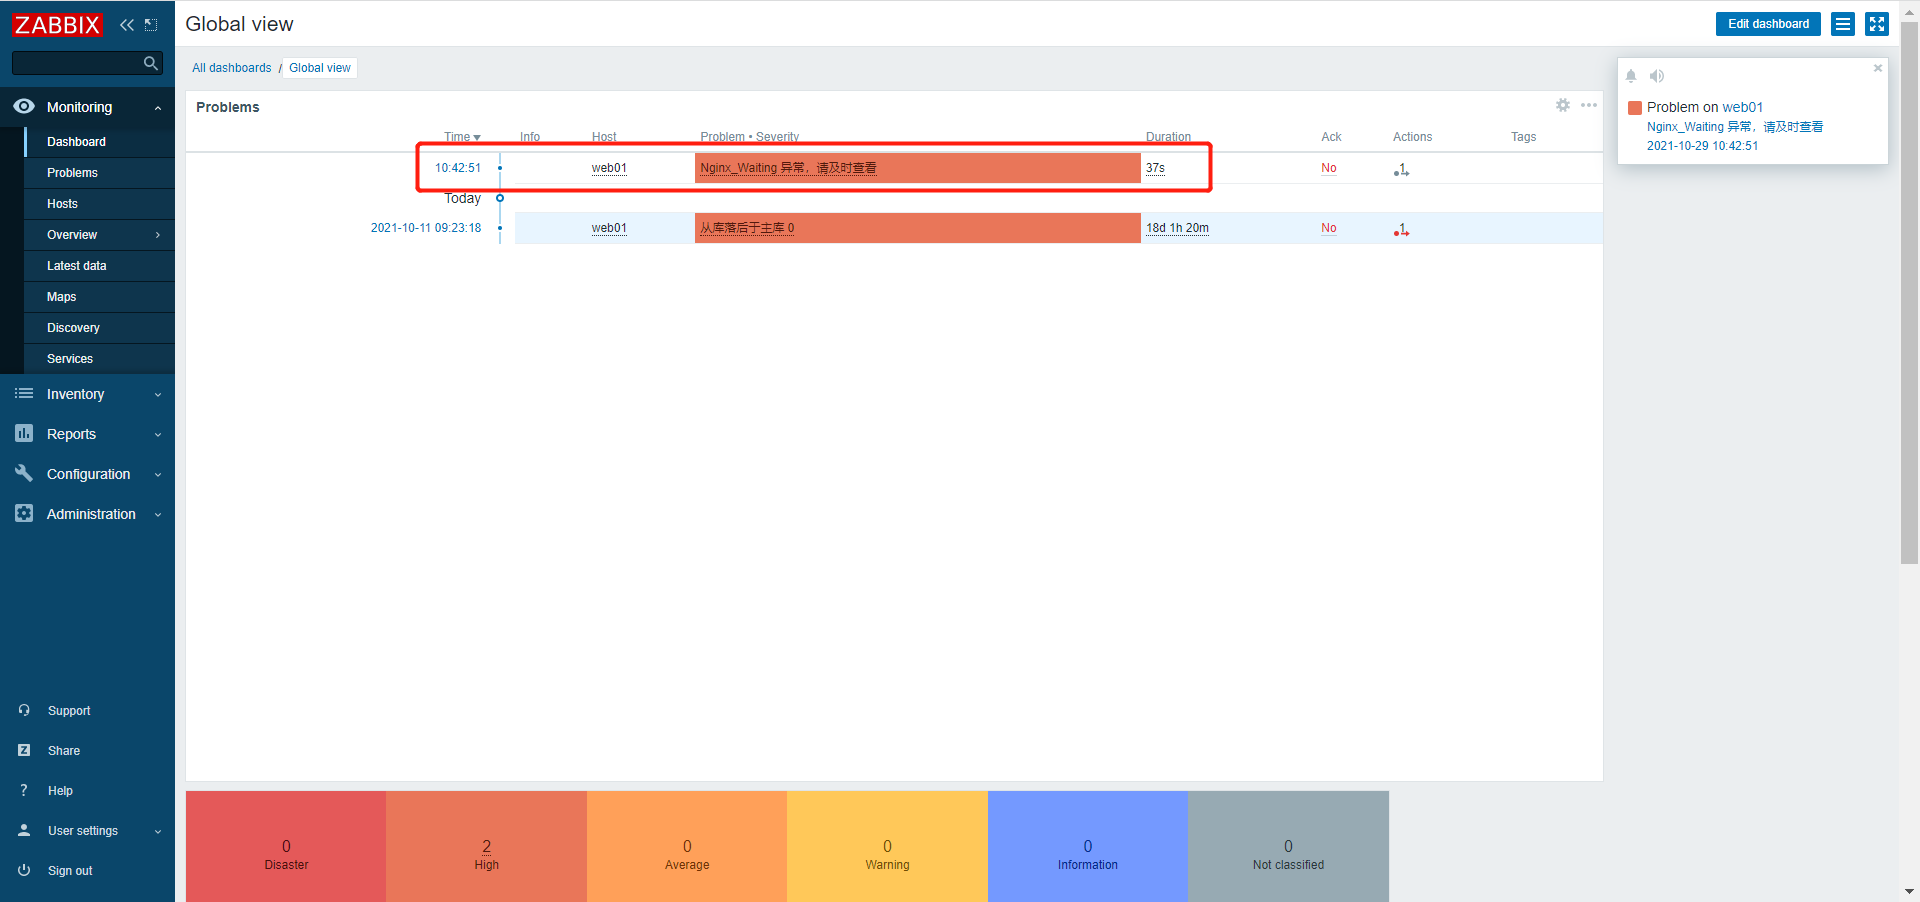Viewport: 1920px width, 902px height.
Task: Expand the Administration section chevron
Action: click(158, 515)
